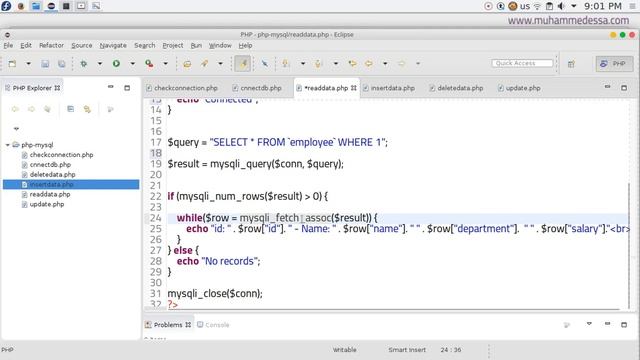Click the PHP Explorer Forward arrow icon
640x360 pixels.
click(x=31, y=109)
